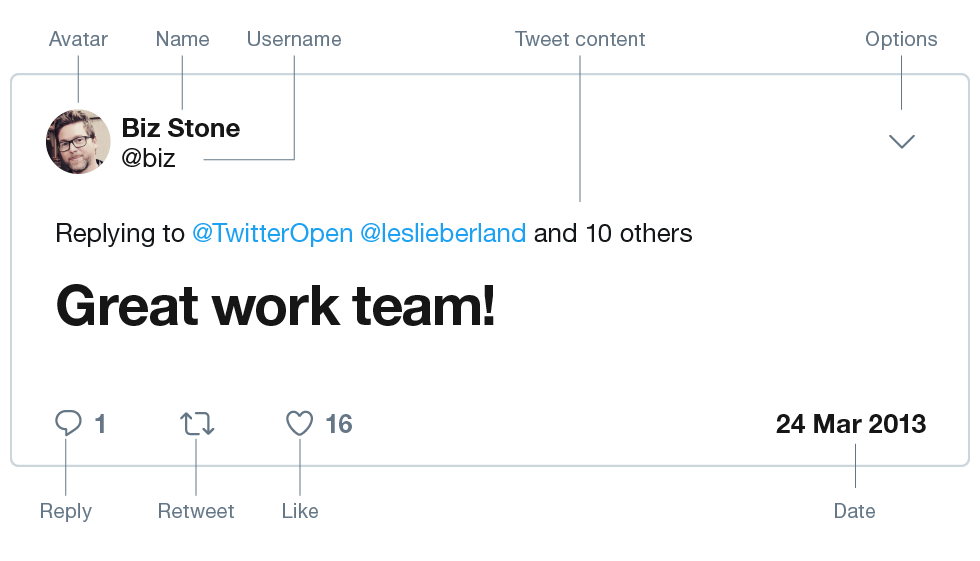Click the @biz username
Image resolution: width=980 pixels, height=561 pixels.
pyautogui.click(x=148, y=158)
